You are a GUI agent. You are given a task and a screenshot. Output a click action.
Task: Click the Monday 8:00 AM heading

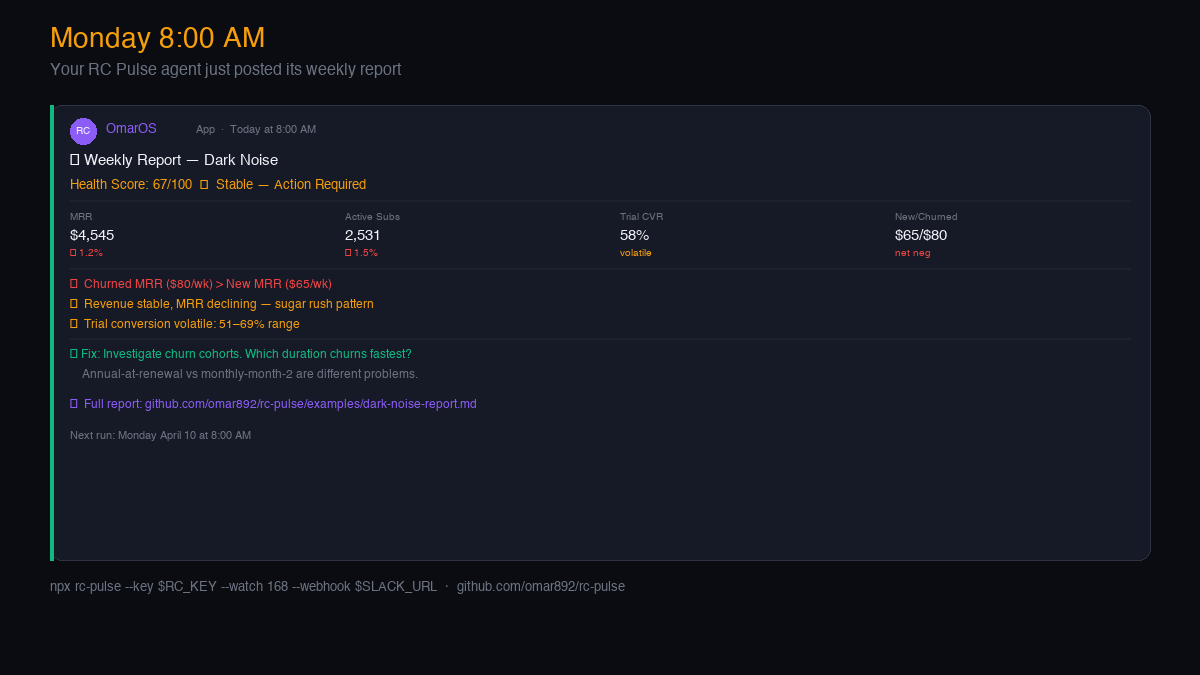[158, 38]
